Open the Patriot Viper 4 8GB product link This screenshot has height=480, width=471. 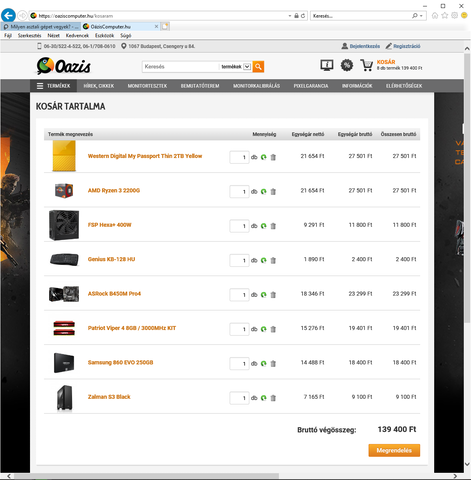[132, 328]
